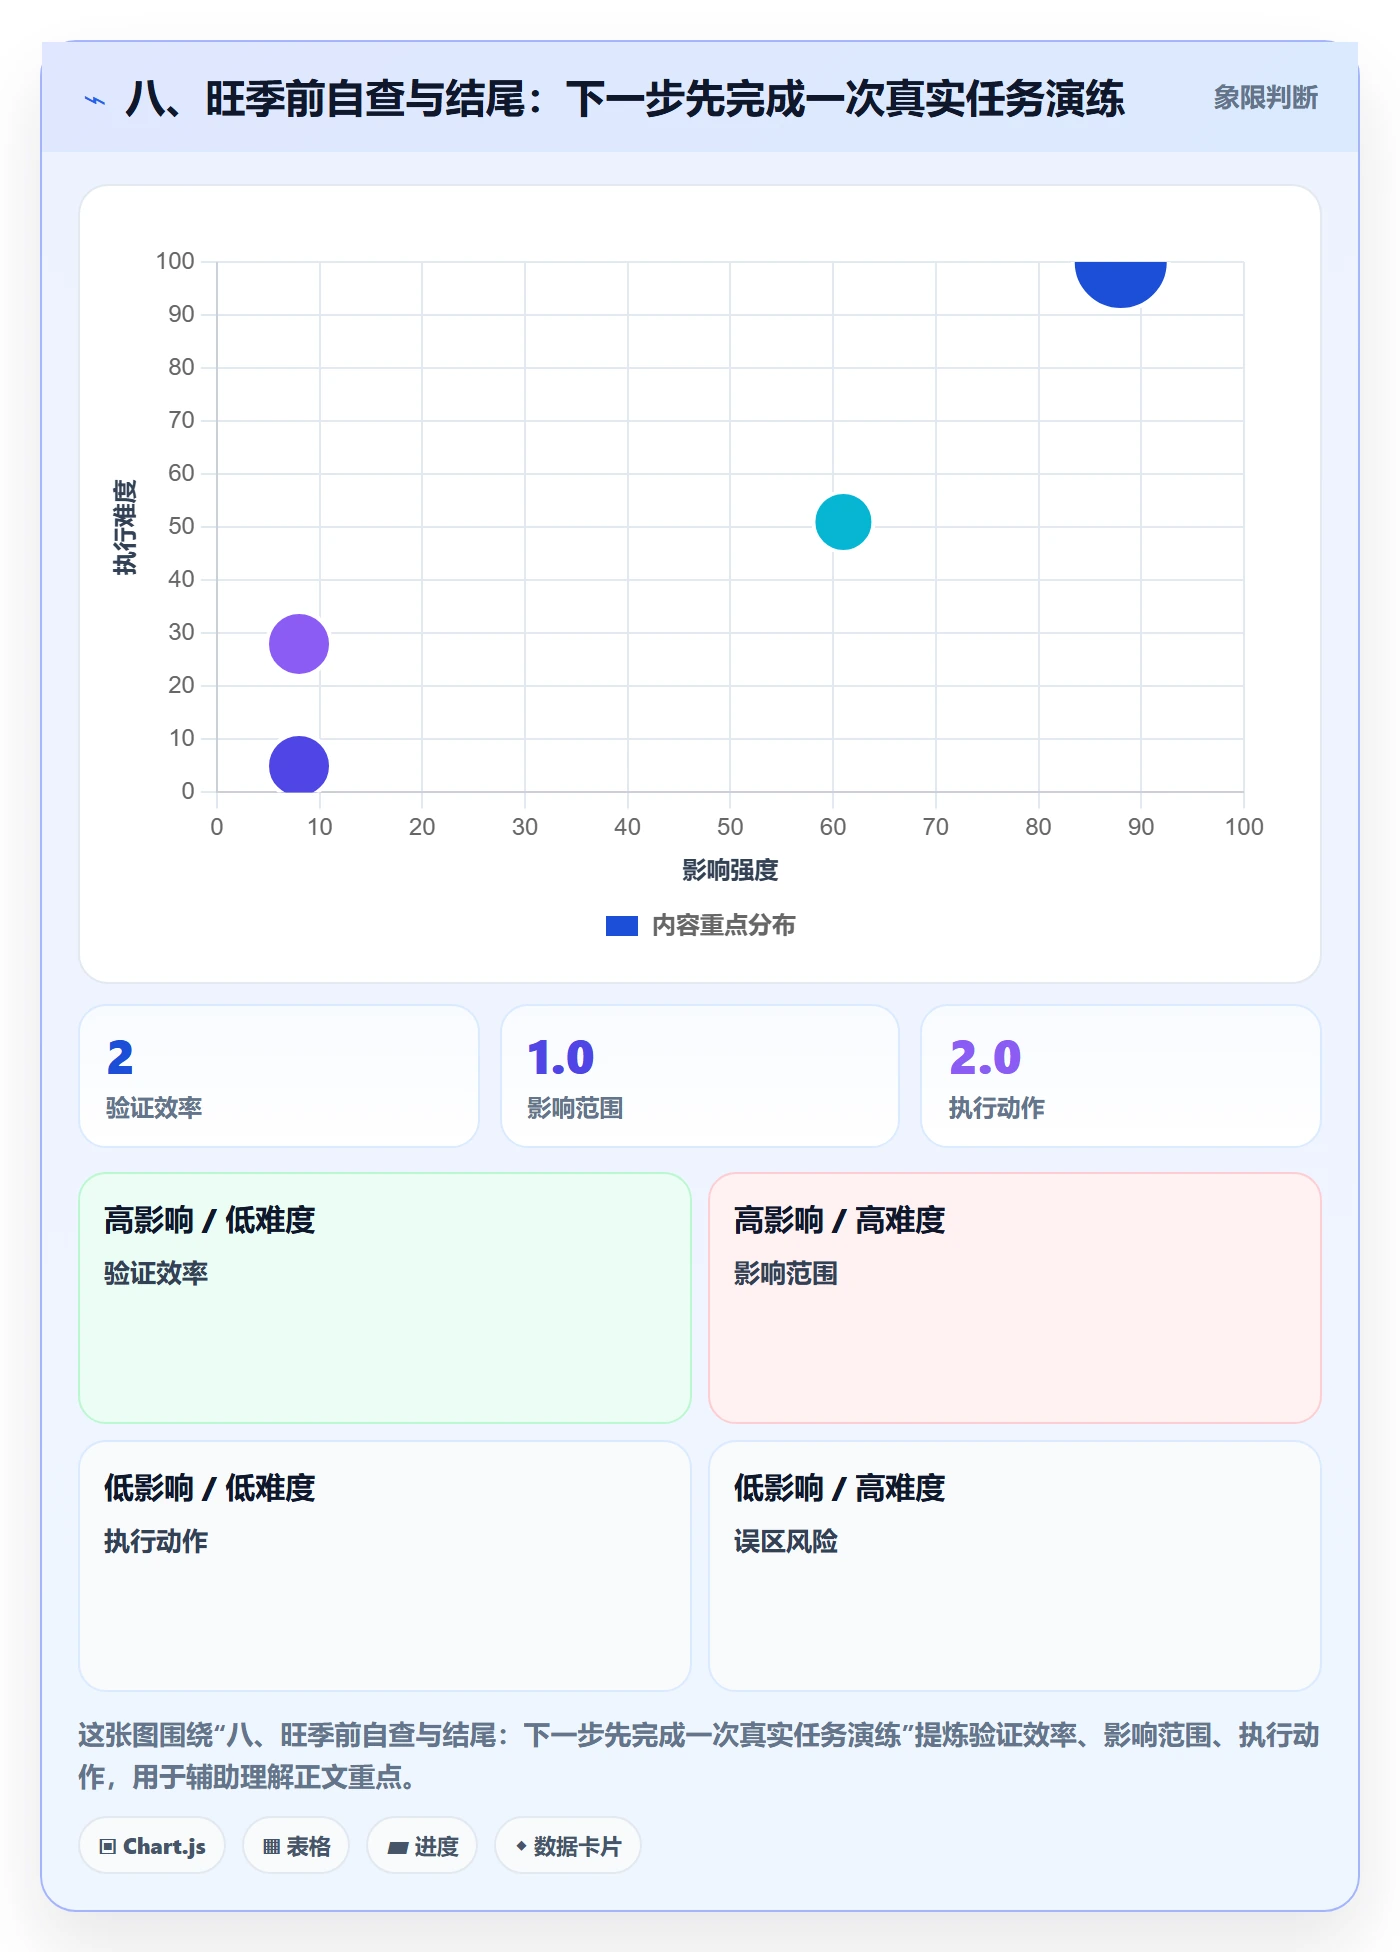Select the 验证效率 stat card
This screenshot has height=1952, width=1400.
(x=279, y=1076)
